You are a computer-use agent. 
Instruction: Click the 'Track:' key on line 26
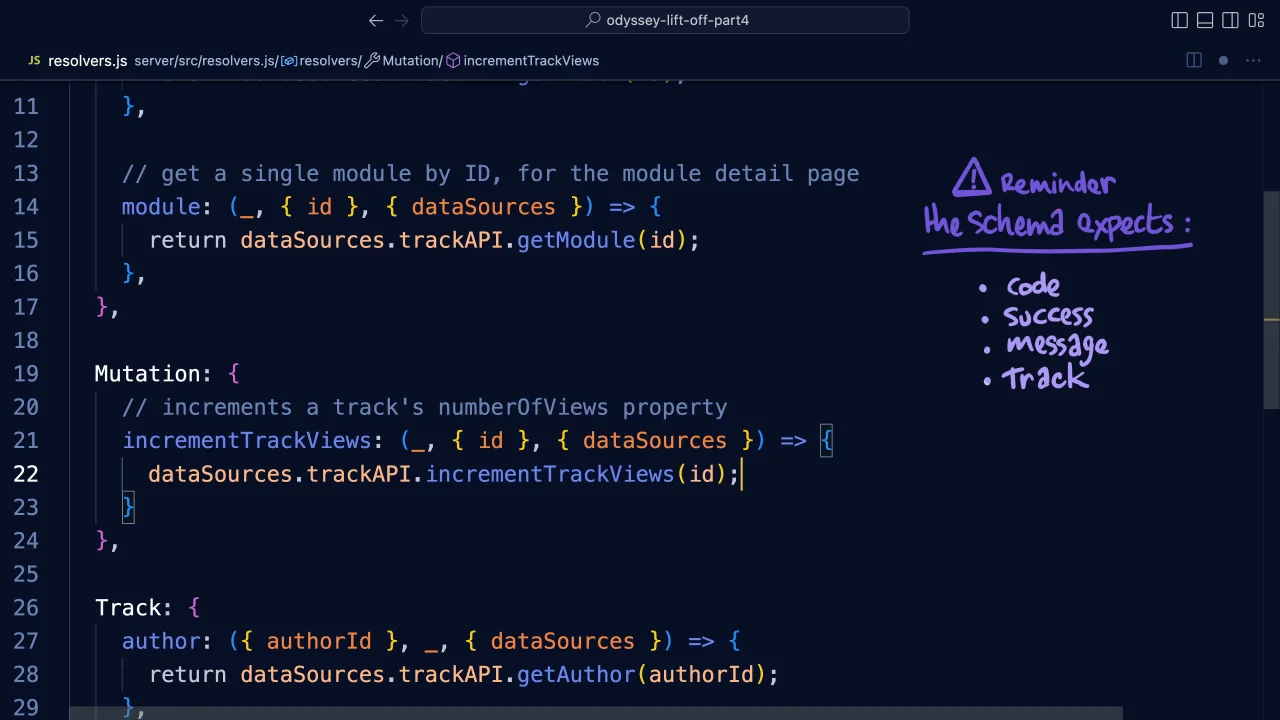coord(134,608)
